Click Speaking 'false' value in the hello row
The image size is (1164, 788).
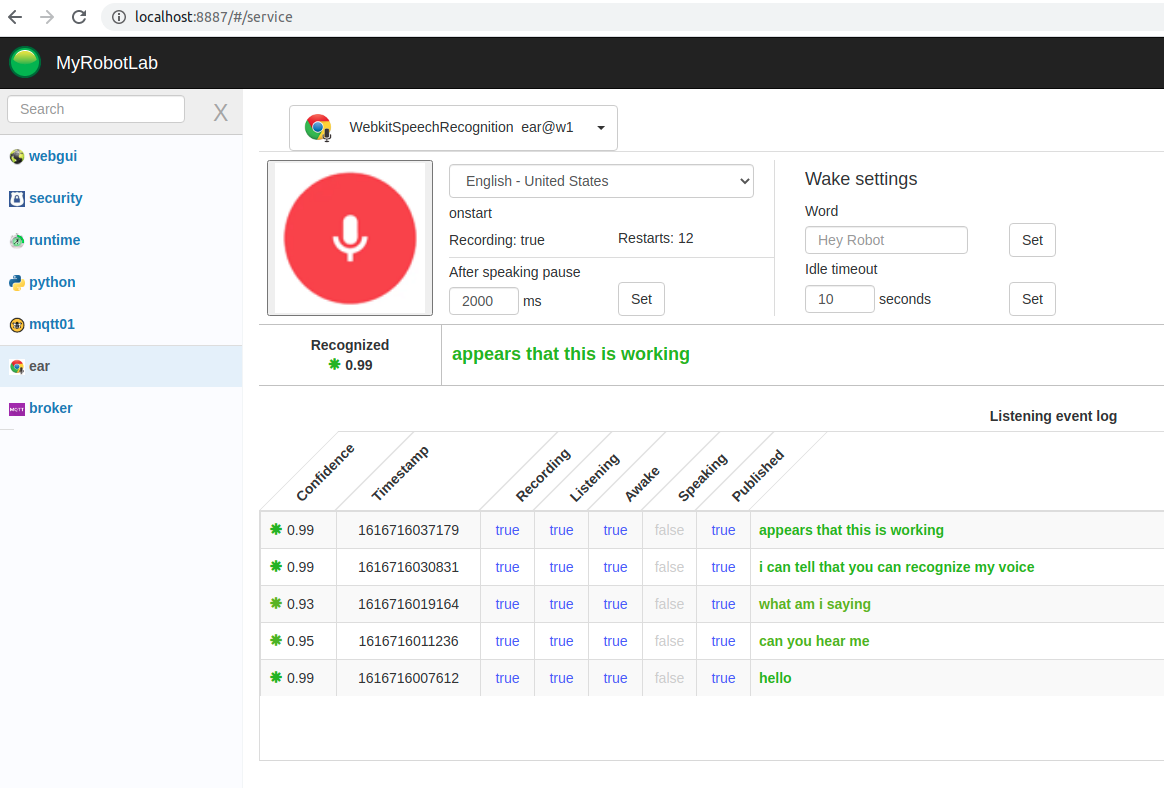[669, 678]
